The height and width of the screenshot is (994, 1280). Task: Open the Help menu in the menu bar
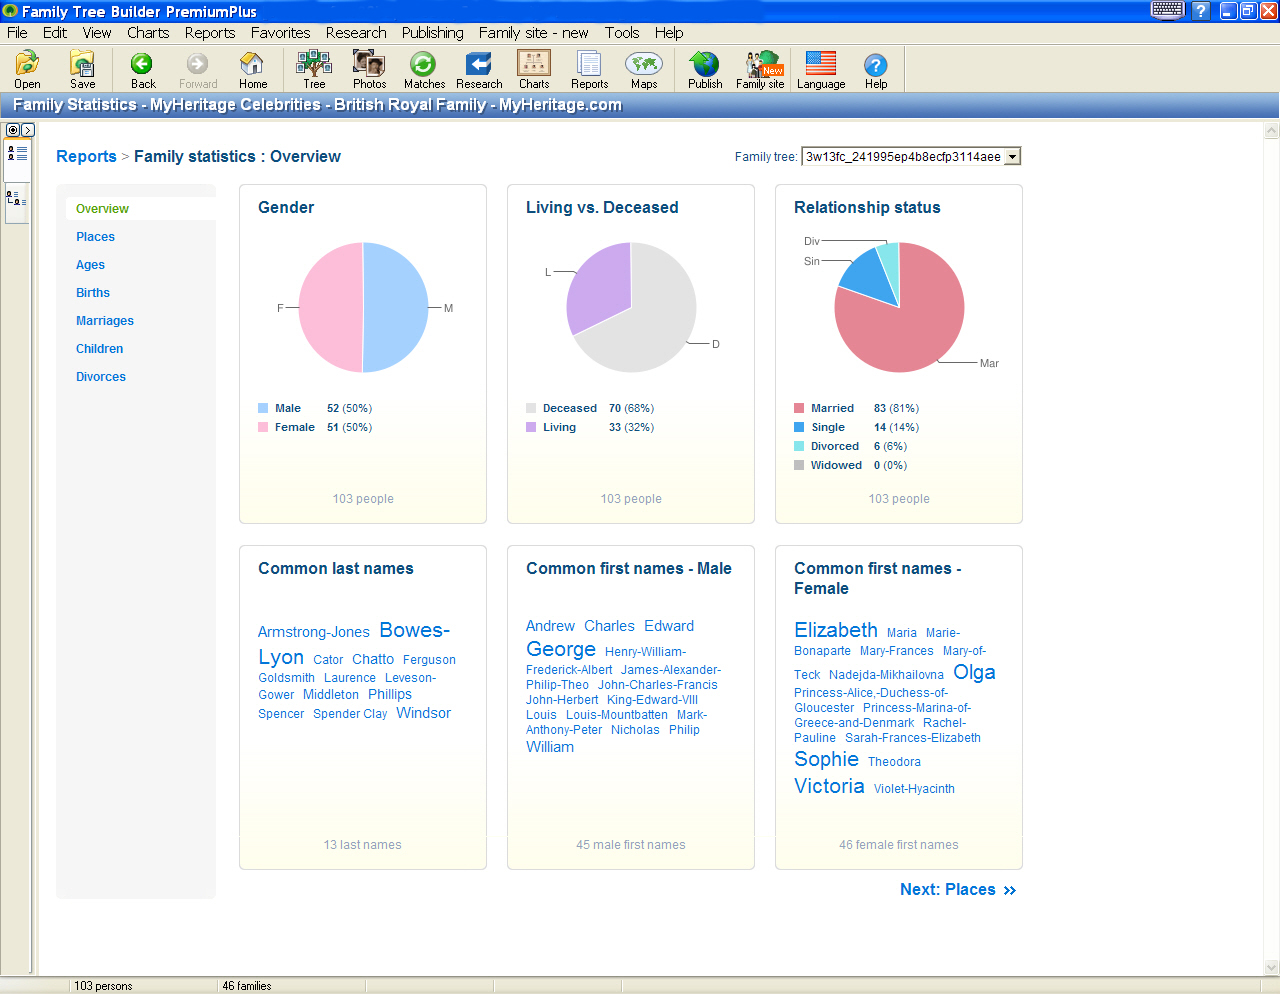point(669,33)
